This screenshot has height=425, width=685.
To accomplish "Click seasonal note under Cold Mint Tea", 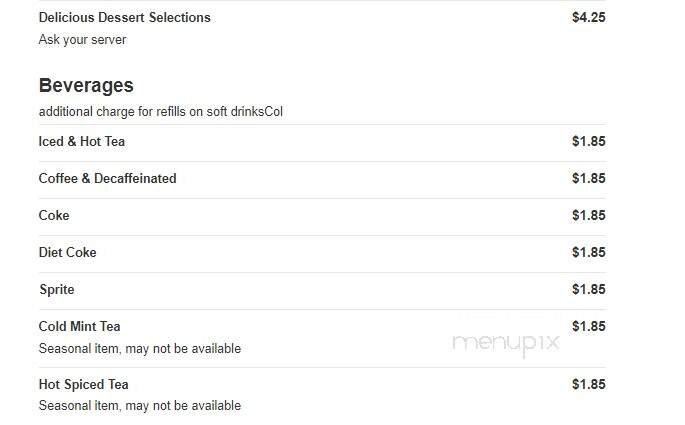I will pyautogui.click(x=139, y=349).
